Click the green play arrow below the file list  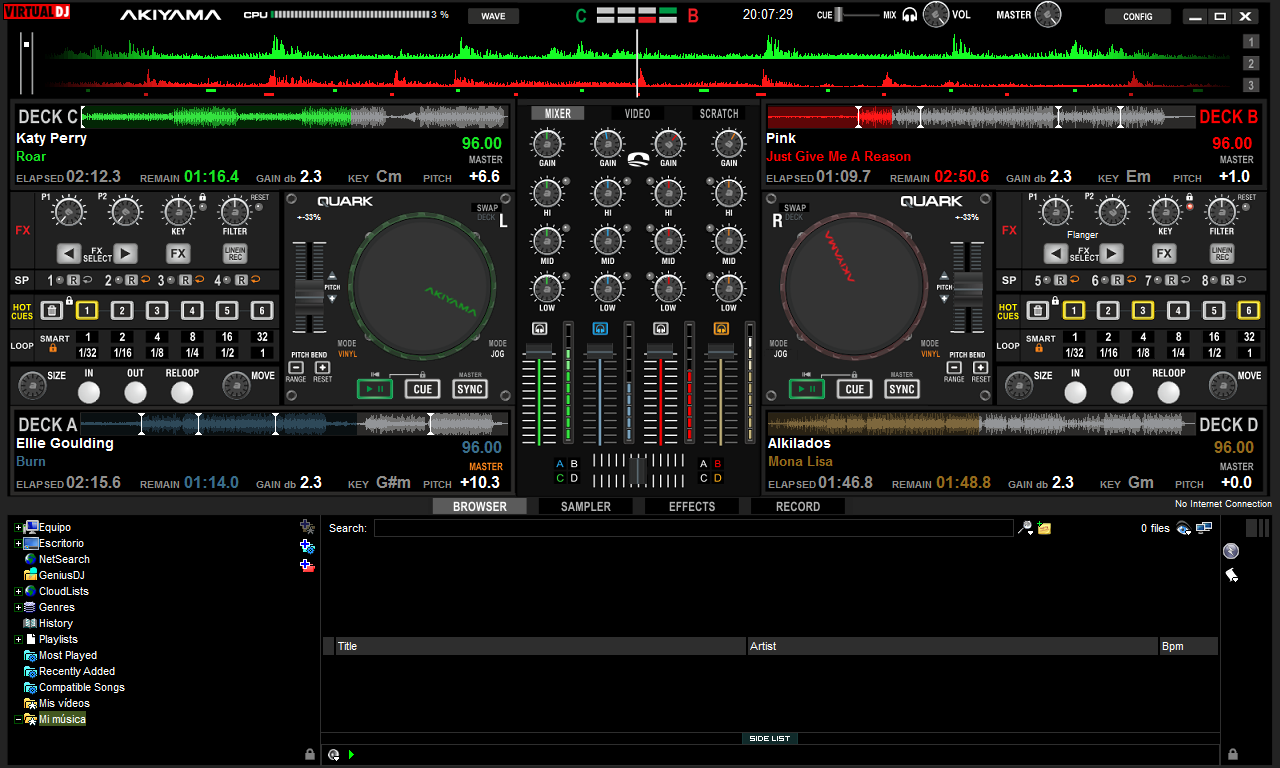point(352,754)
